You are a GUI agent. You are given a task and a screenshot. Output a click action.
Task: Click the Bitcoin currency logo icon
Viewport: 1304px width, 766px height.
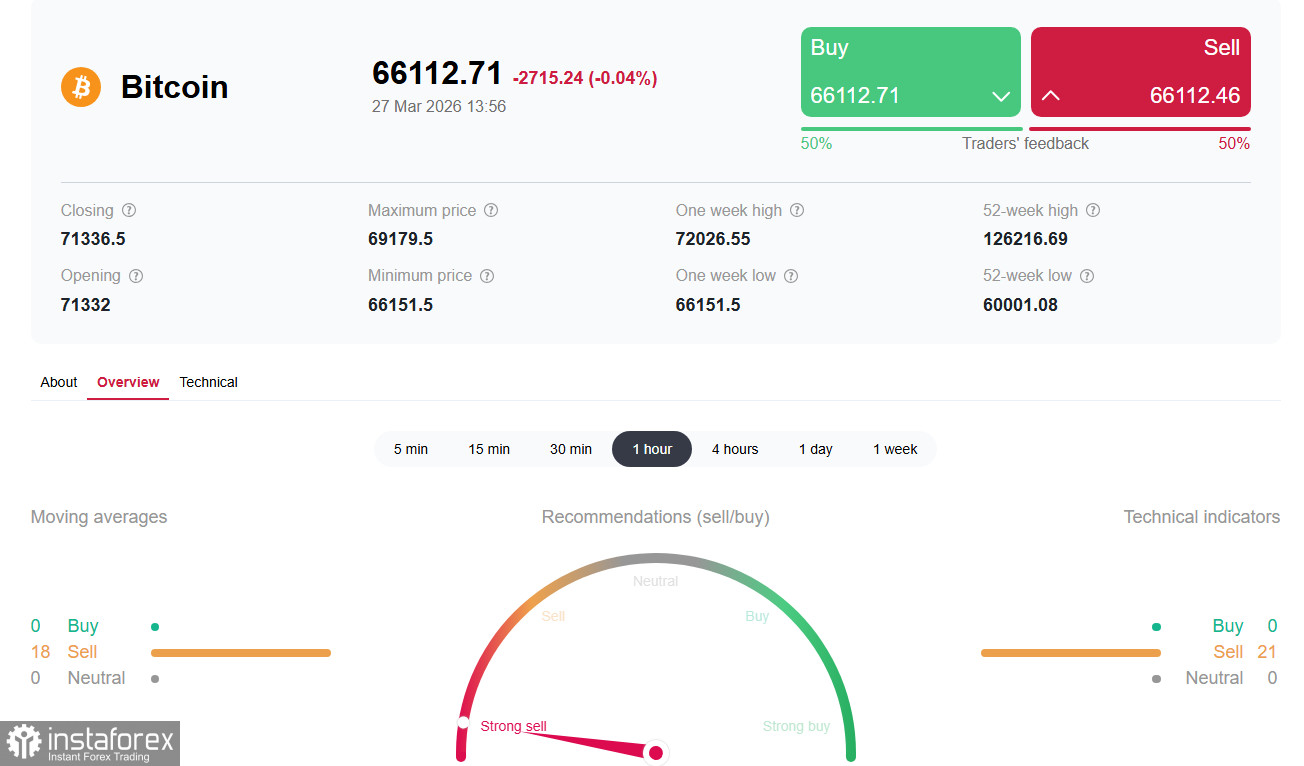point(80,87)
